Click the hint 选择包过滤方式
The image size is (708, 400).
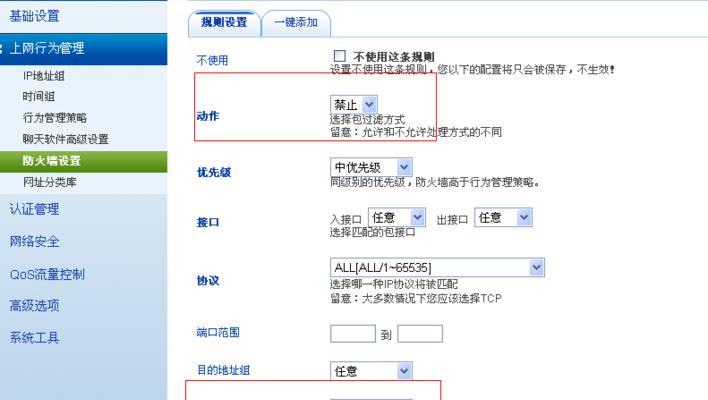point(368,120)
